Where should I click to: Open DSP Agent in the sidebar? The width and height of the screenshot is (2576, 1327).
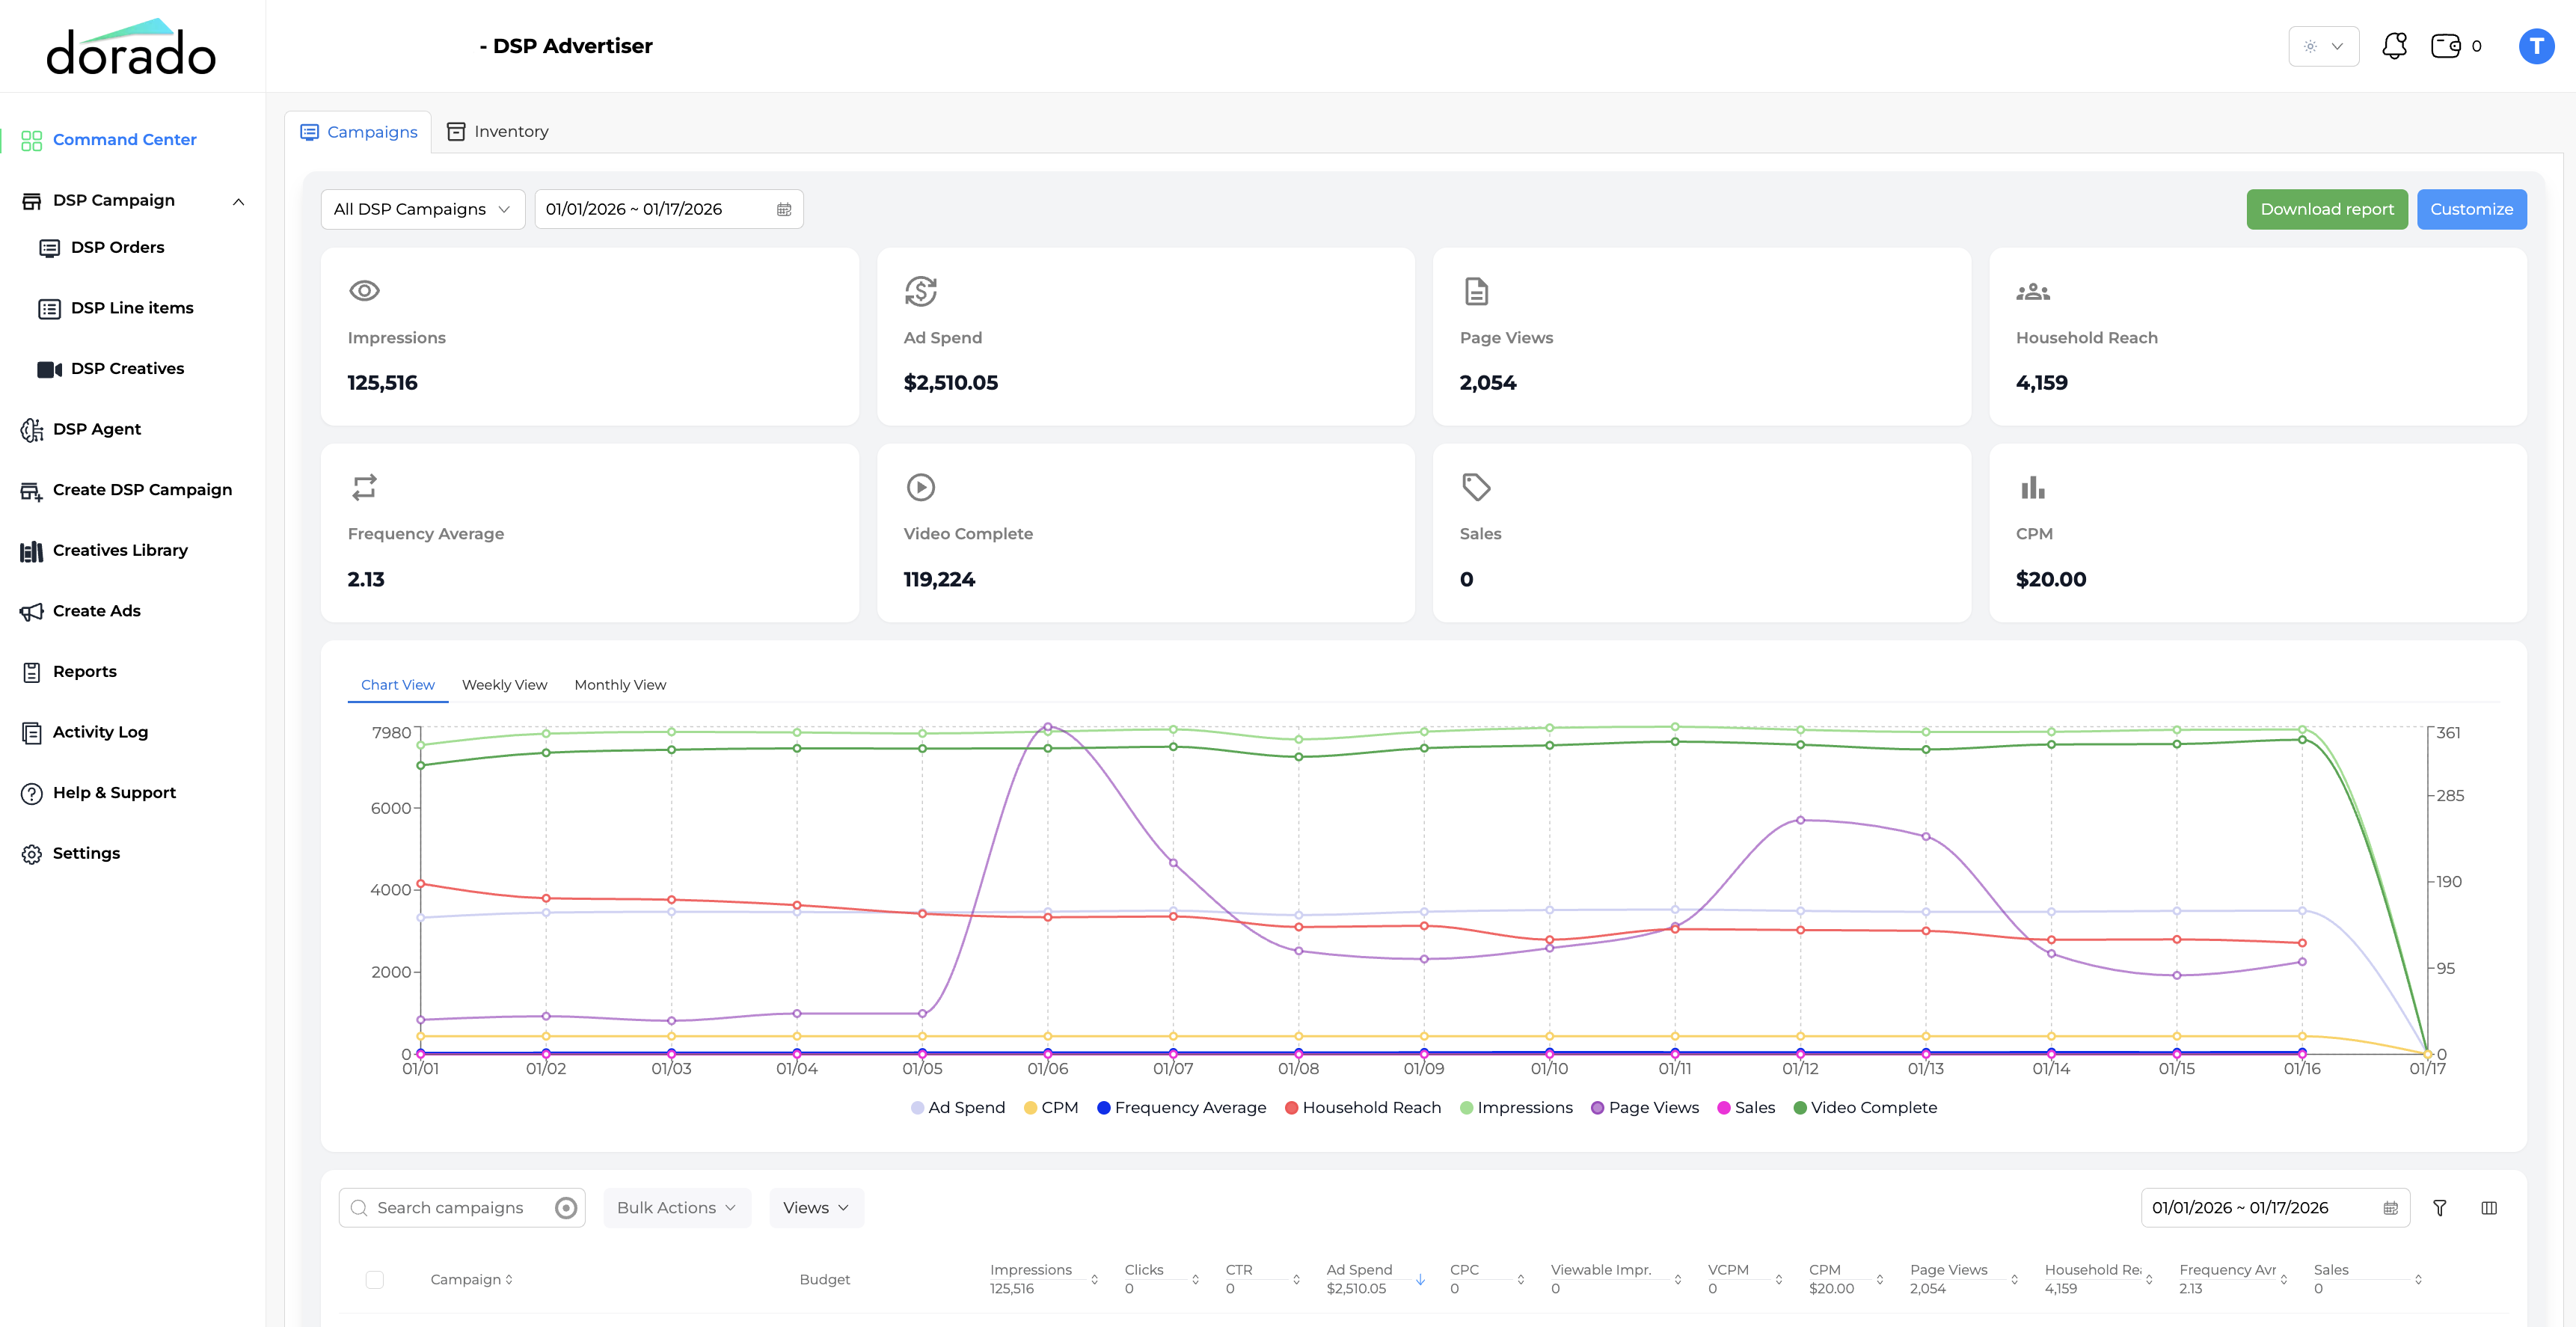(96, 429)
